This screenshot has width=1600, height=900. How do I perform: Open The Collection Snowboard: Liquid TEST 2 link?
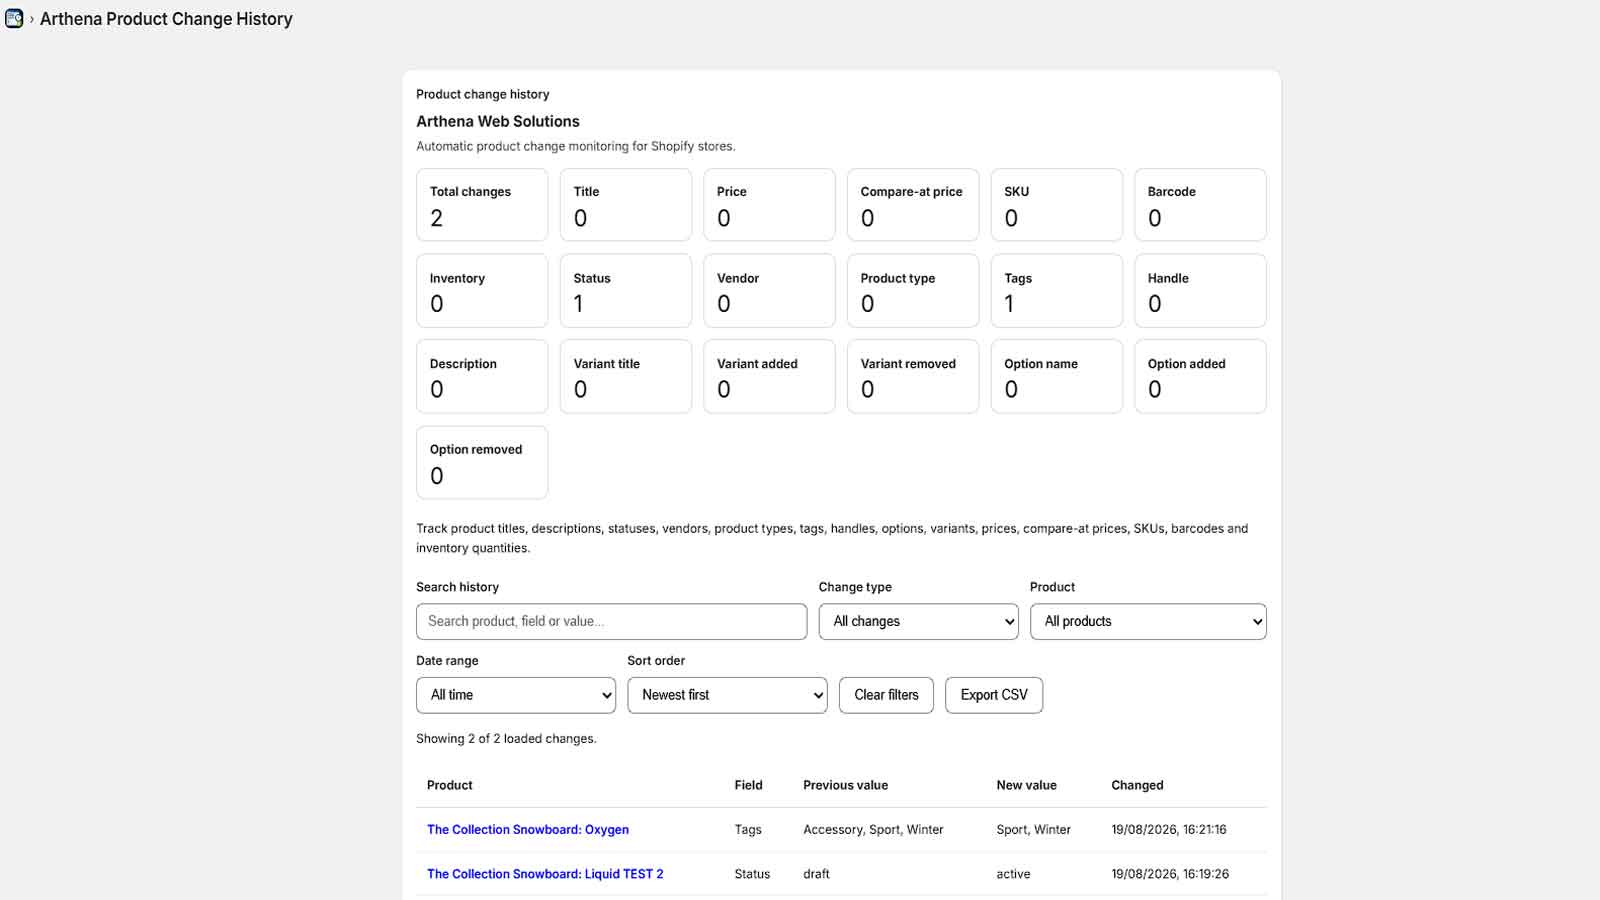click(545, 874)
